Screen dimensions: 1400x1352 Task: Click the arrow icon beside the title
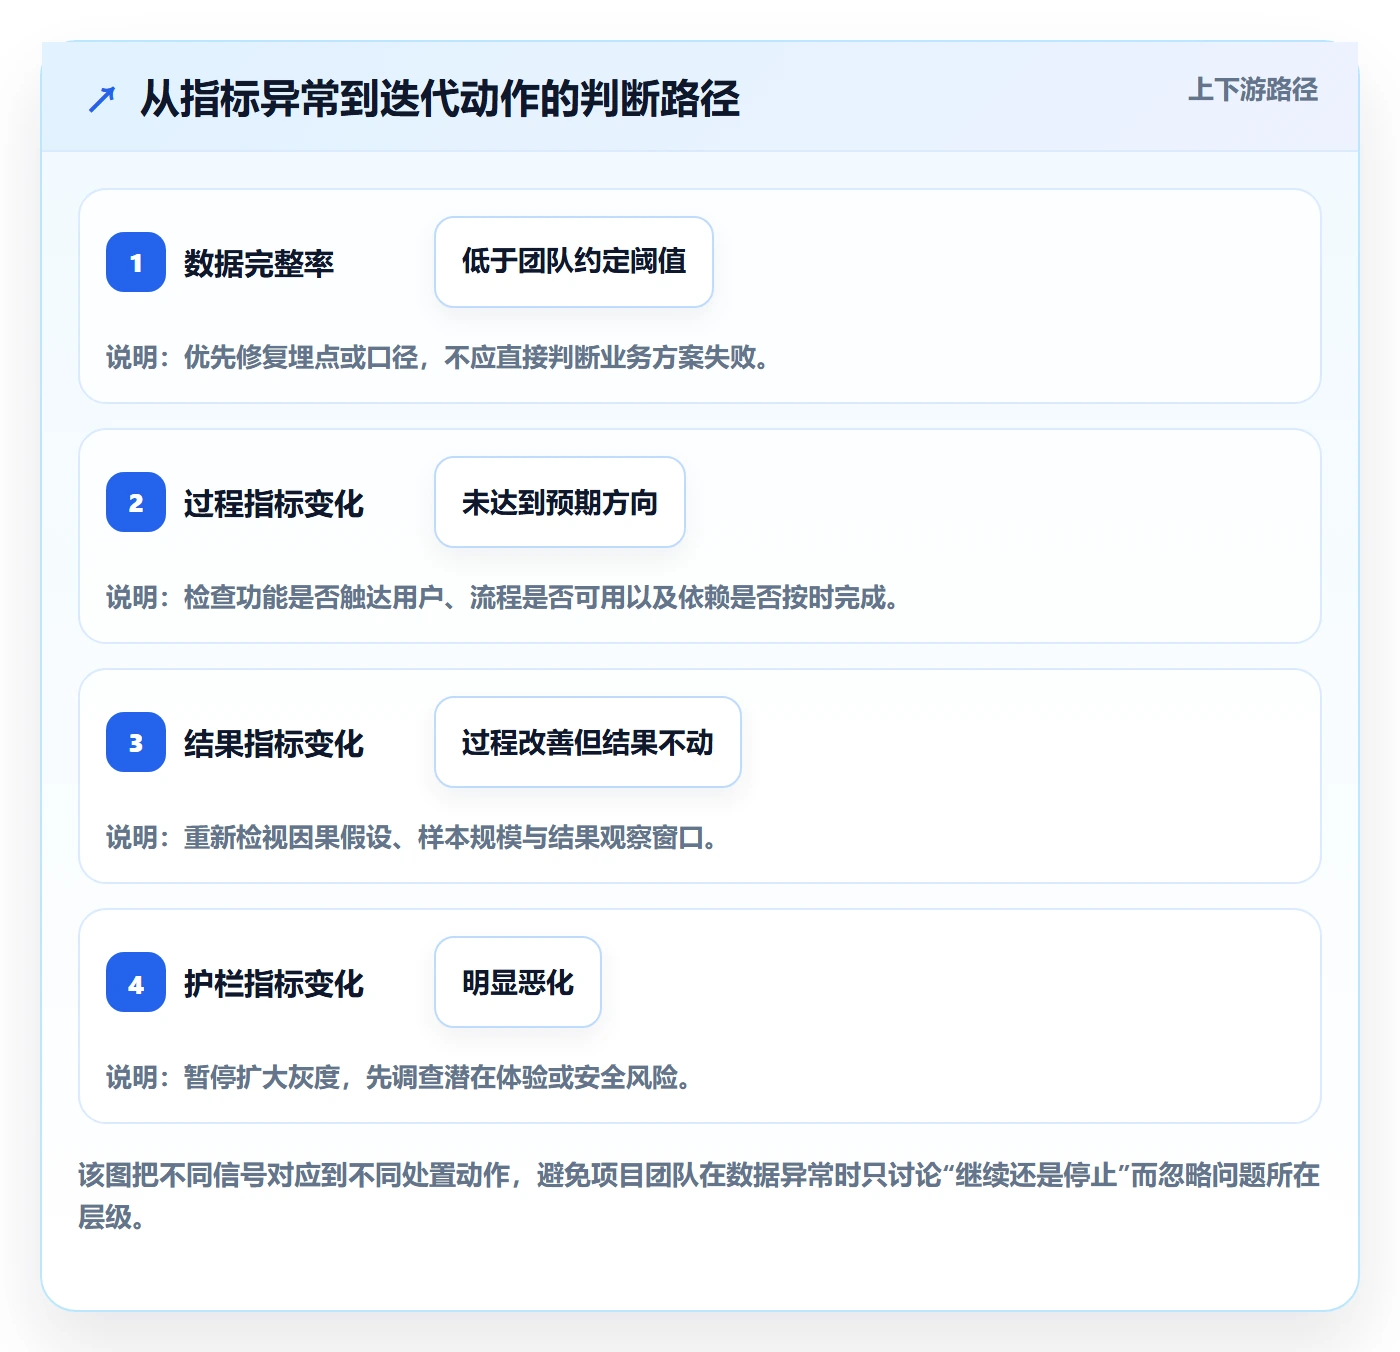click(x=102, y=99)
